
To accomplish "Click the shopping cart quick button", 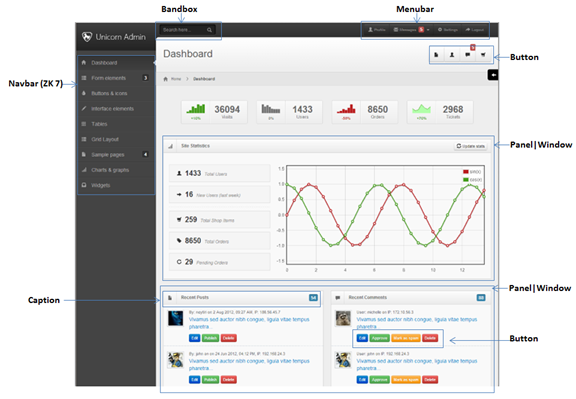I will (x=483, y=55).
